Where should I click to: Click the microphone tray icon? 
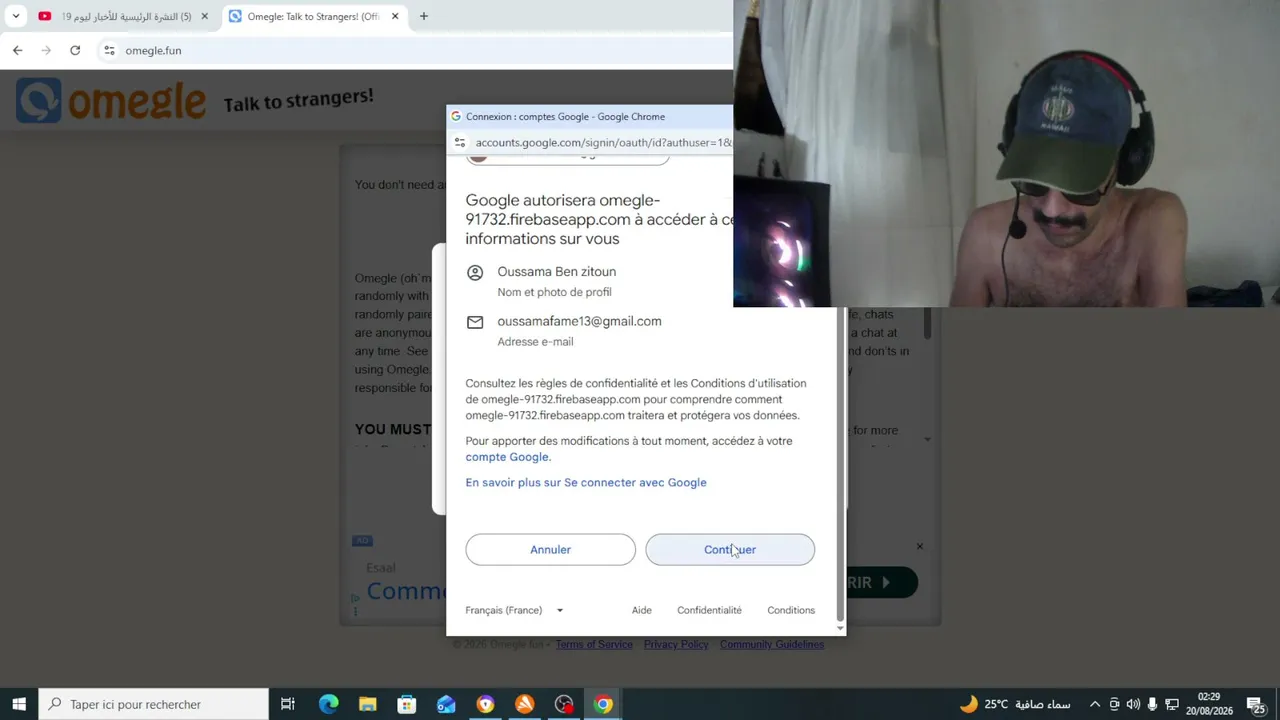tap(1152, 704)
